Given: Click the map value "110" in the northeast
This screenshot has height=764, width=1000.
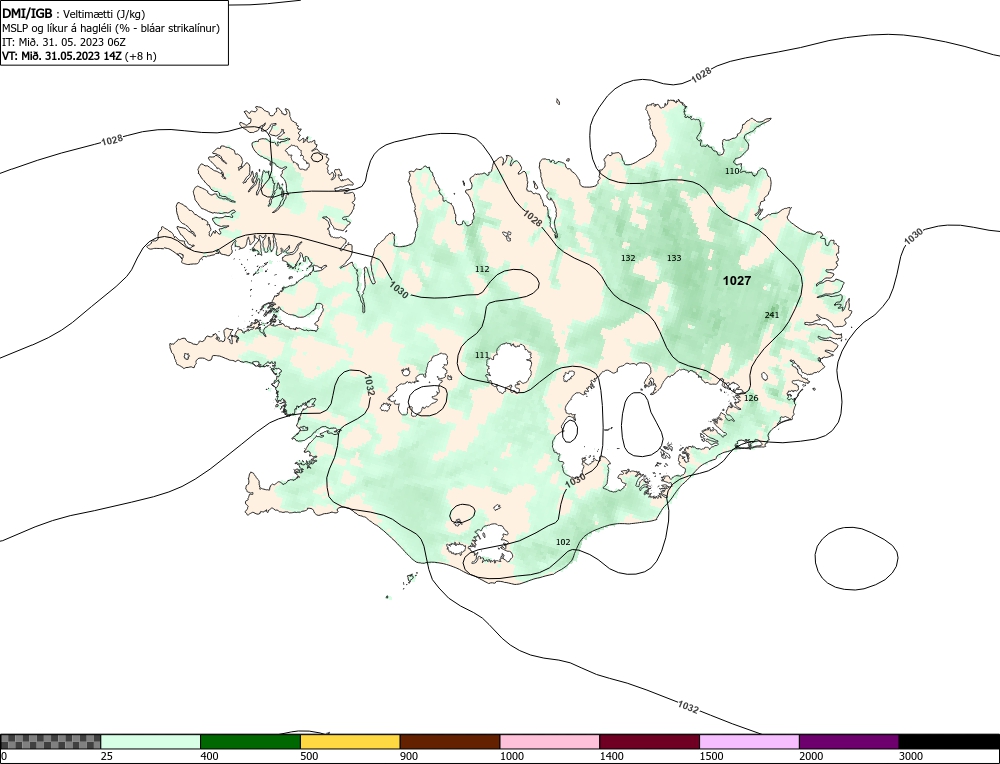Looking at the screenshot, I should 732,172.
